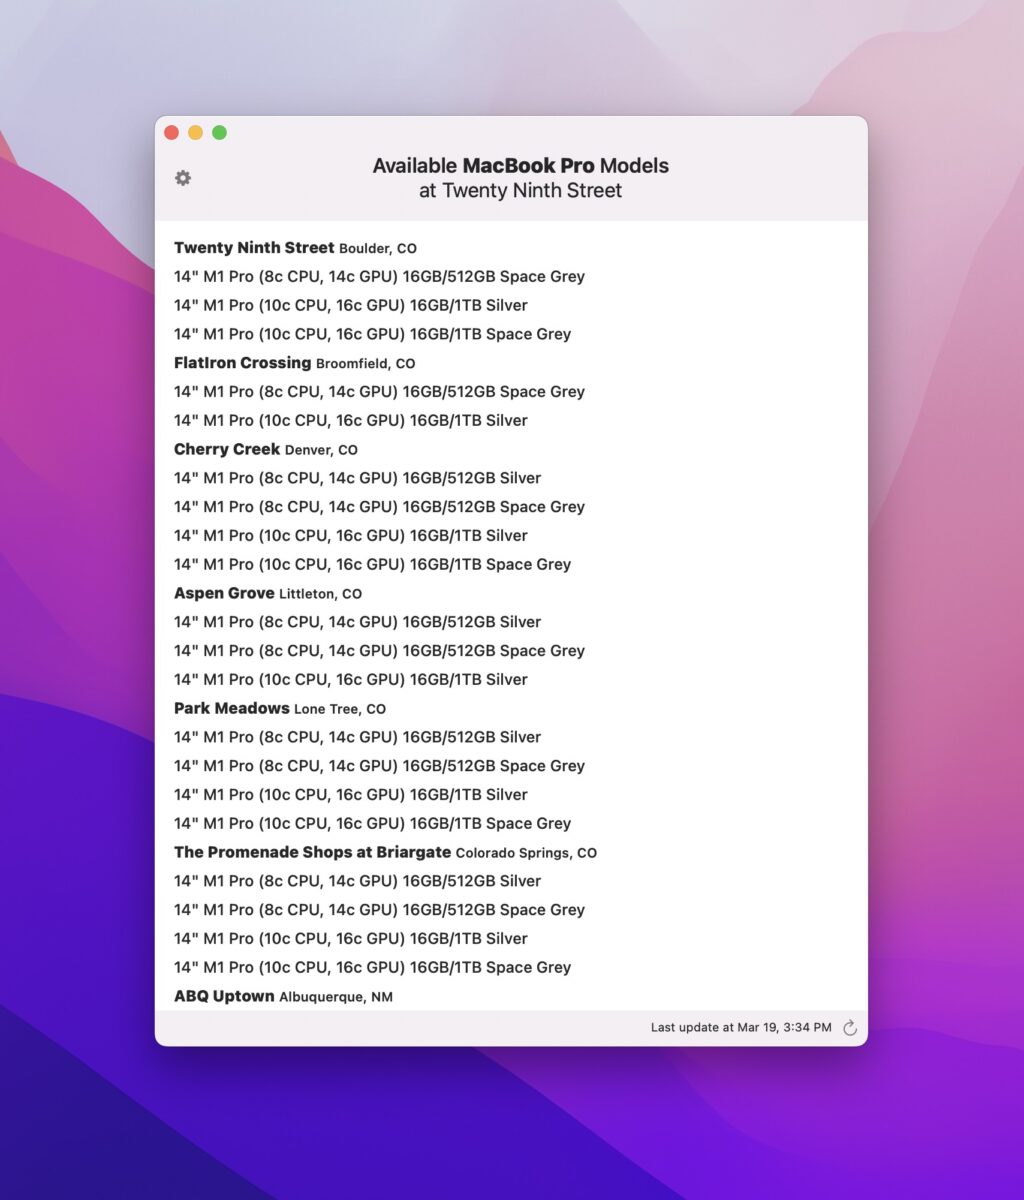Select Cherry Creek 10c 1TB Silver row

351,536
